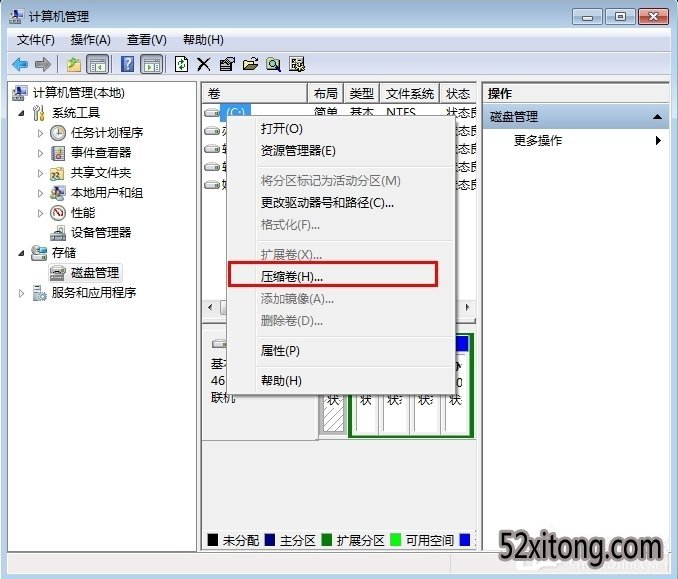Collapse the 系统工具 tree node
This screenshot has width=678, height=579.
pyautogui.click(x=21, y=113)
